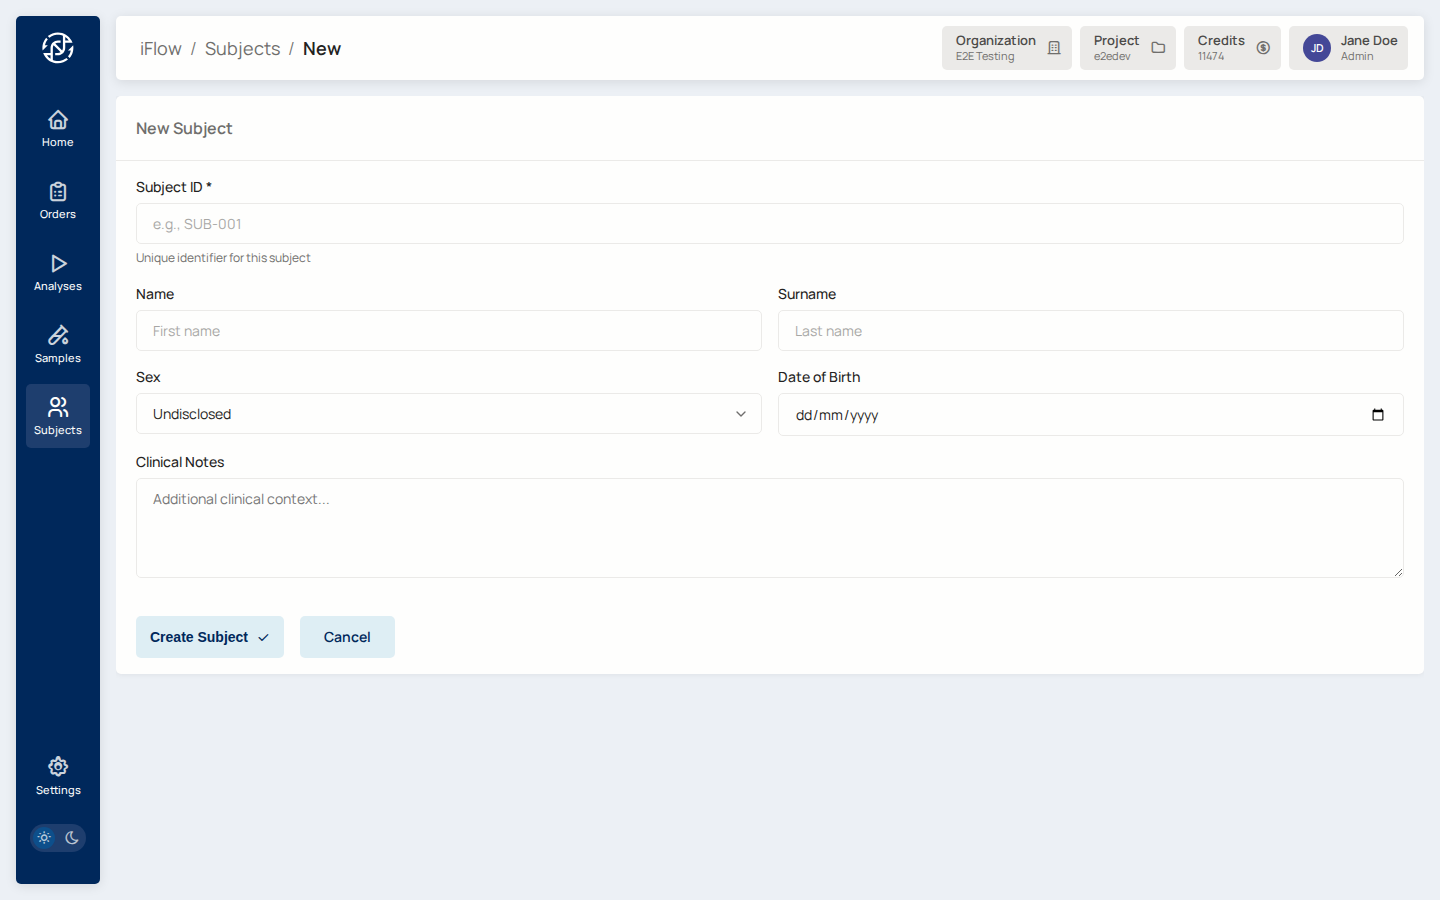Open the Project e2edev selector
Image resolution: width=1440 pixels, height=900 pixels.
pyautogui.click(x=1127, y=48)
